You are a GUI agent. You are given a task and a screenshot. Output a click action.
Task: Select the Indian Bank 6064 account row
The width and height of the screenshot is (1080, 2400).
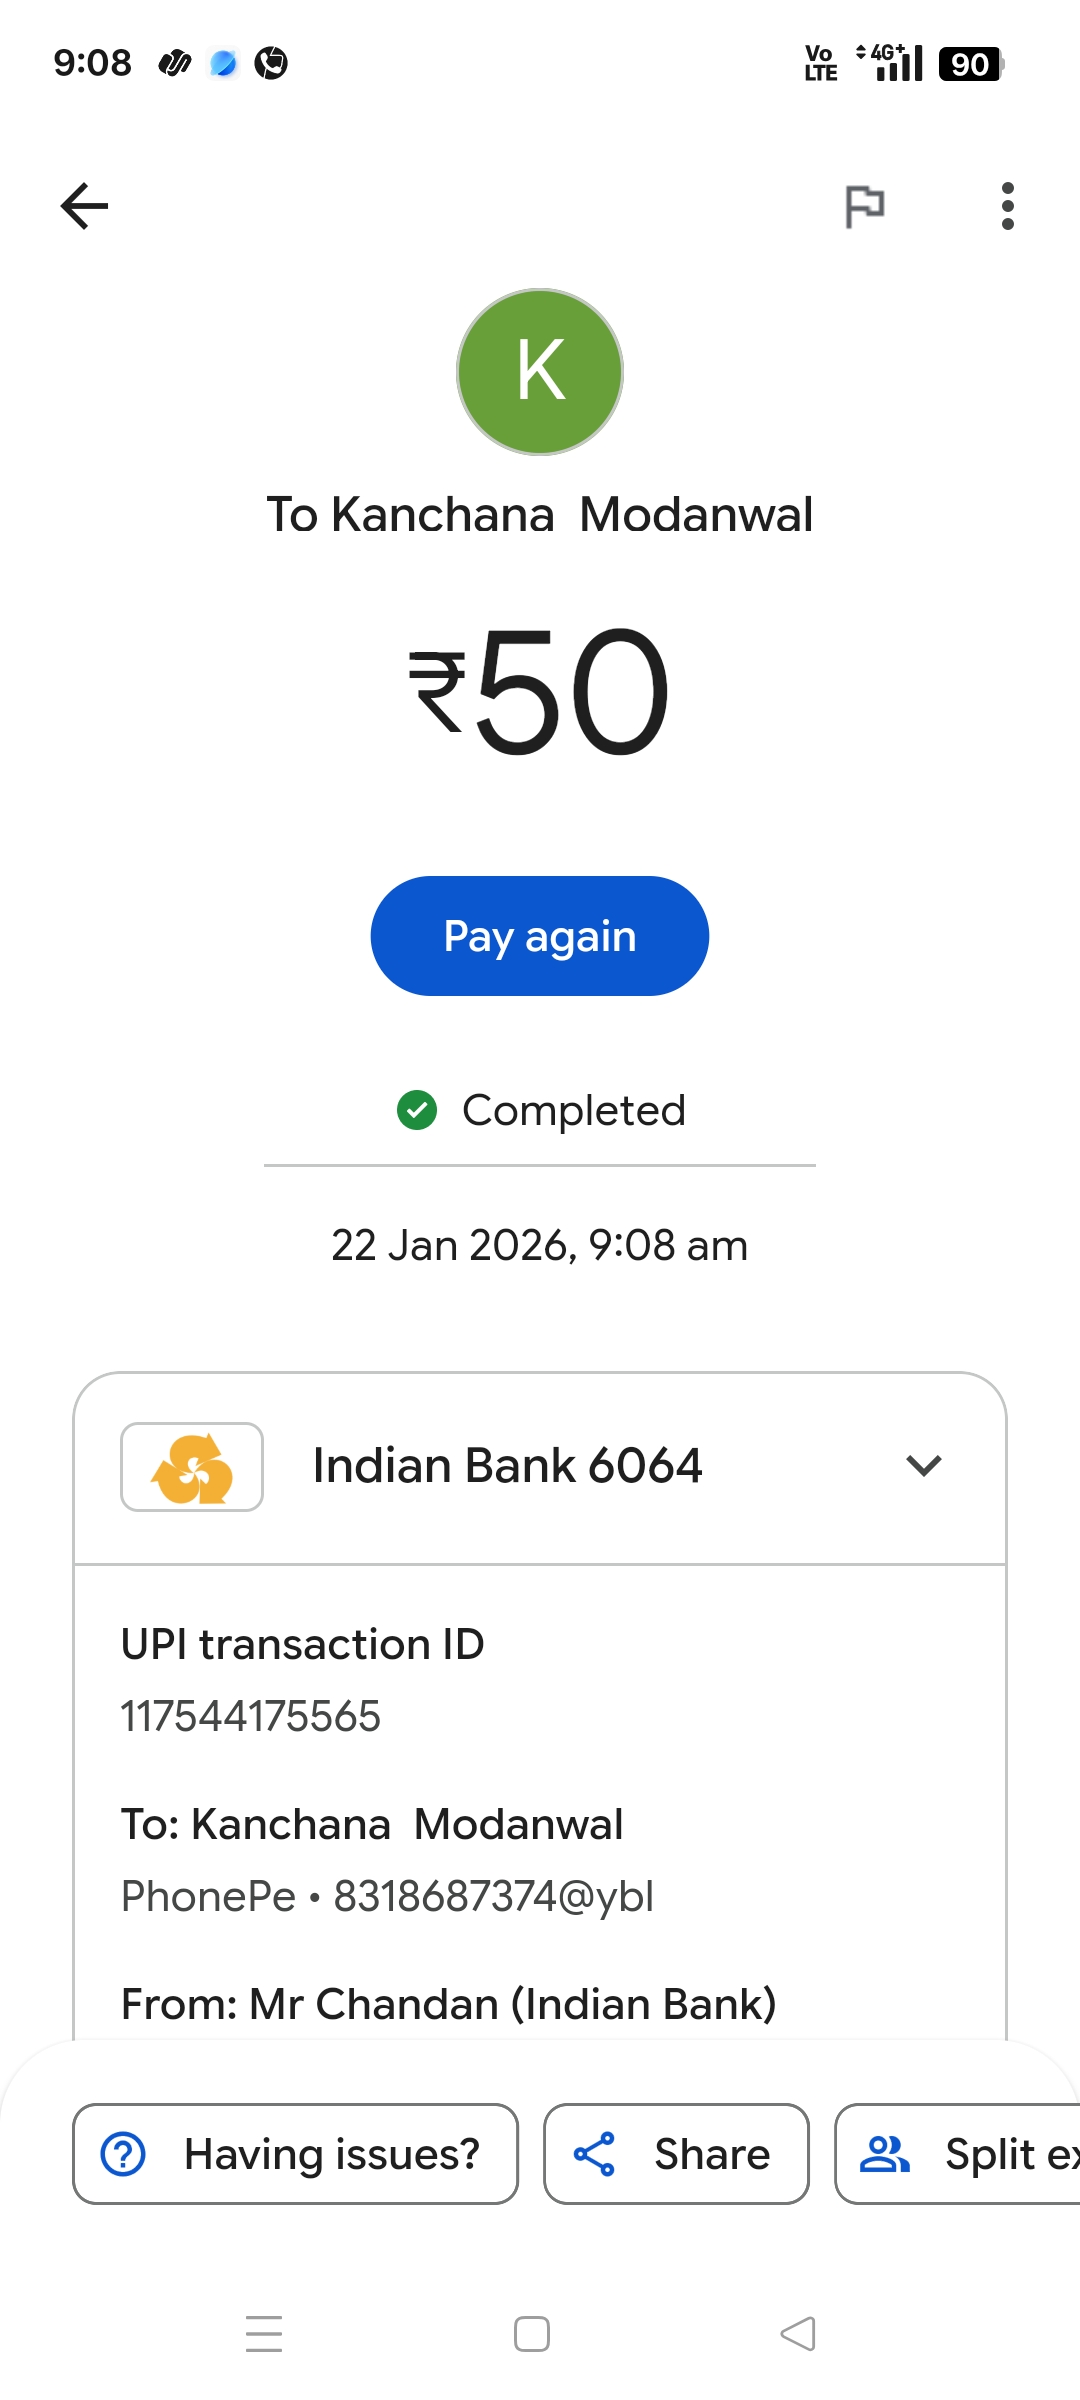[508, 1466]
